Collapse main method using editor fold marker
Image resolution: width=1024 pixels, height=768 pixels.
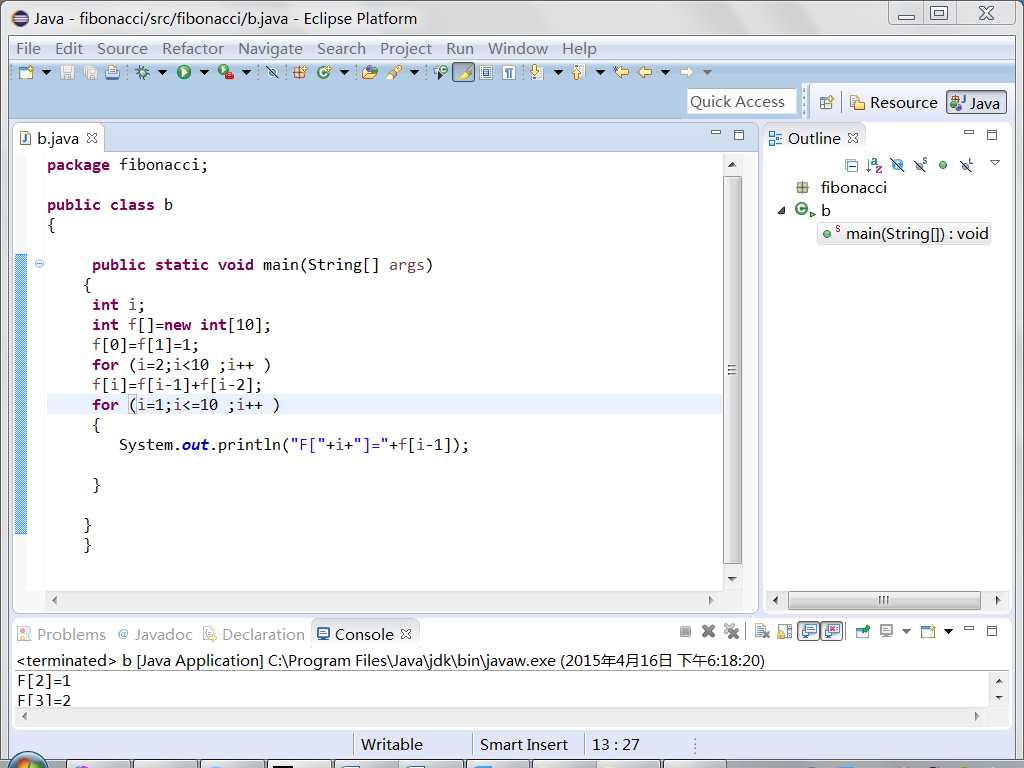coord(39,264)
